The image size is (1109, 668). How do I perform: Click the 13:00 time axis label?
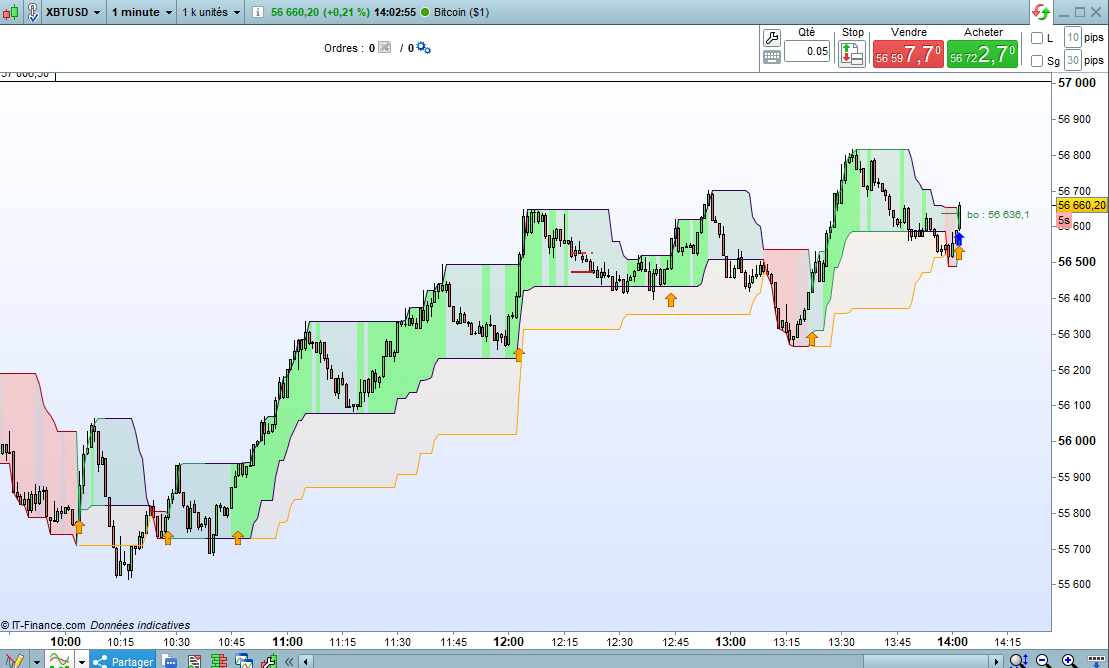pyautogui.click(x=730, y=642)
